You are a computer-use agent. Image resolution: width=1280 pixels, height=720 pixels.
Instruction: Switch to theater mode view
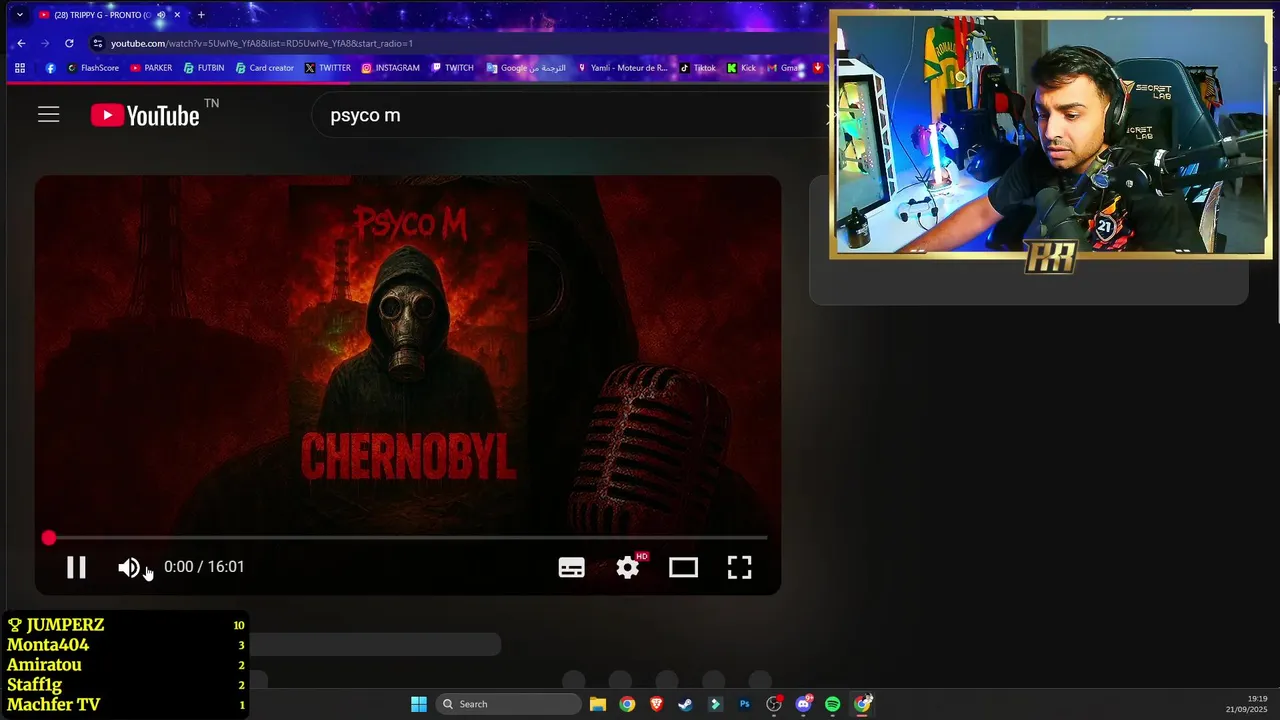click(683, 568)
